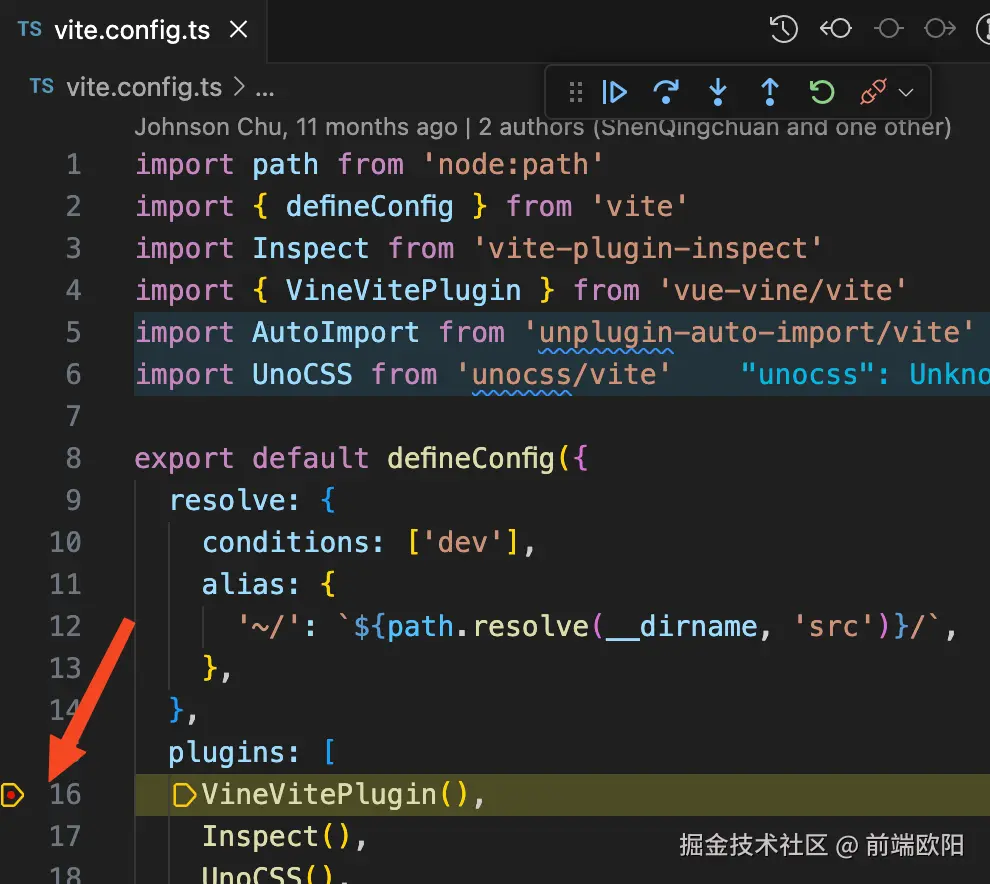Click inline "unocss": Unknown diagnostic message
990x884 pixels.
point(866,374)
